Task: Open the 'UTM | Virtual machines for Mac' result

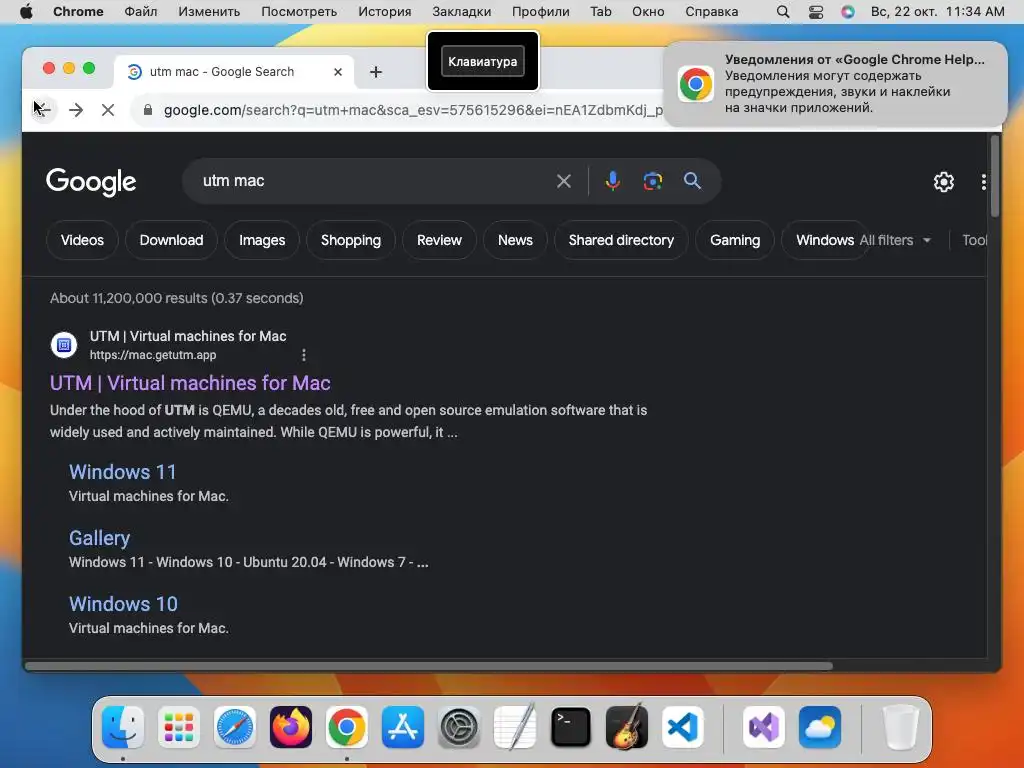Action: pos(190,383)
